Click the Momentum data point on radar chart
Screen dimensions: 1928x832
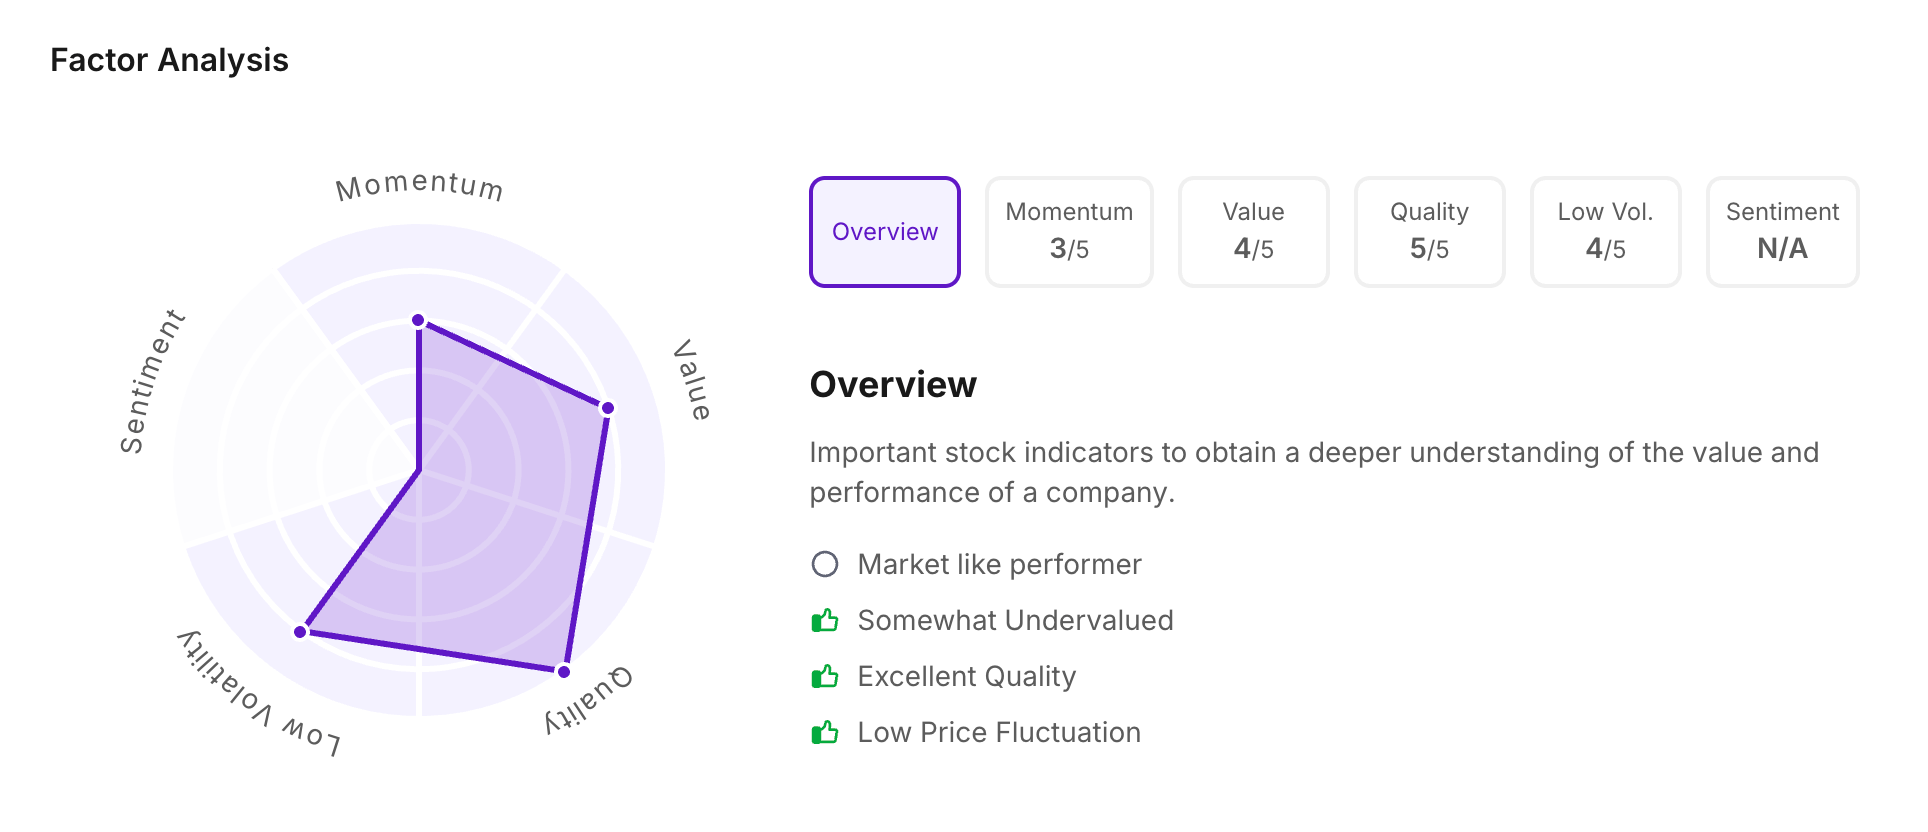click(x=419, y=321)
